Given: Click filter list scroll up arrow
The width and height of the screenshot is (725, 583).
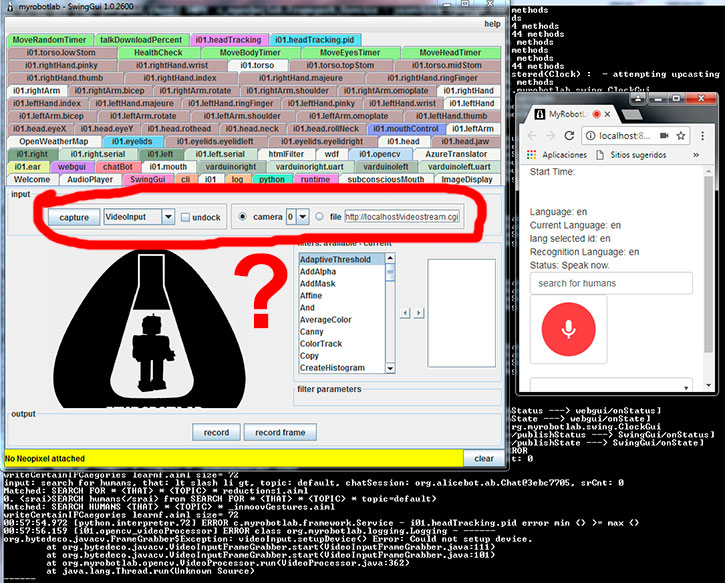Looking at the screenshot, I should [390, 258].
